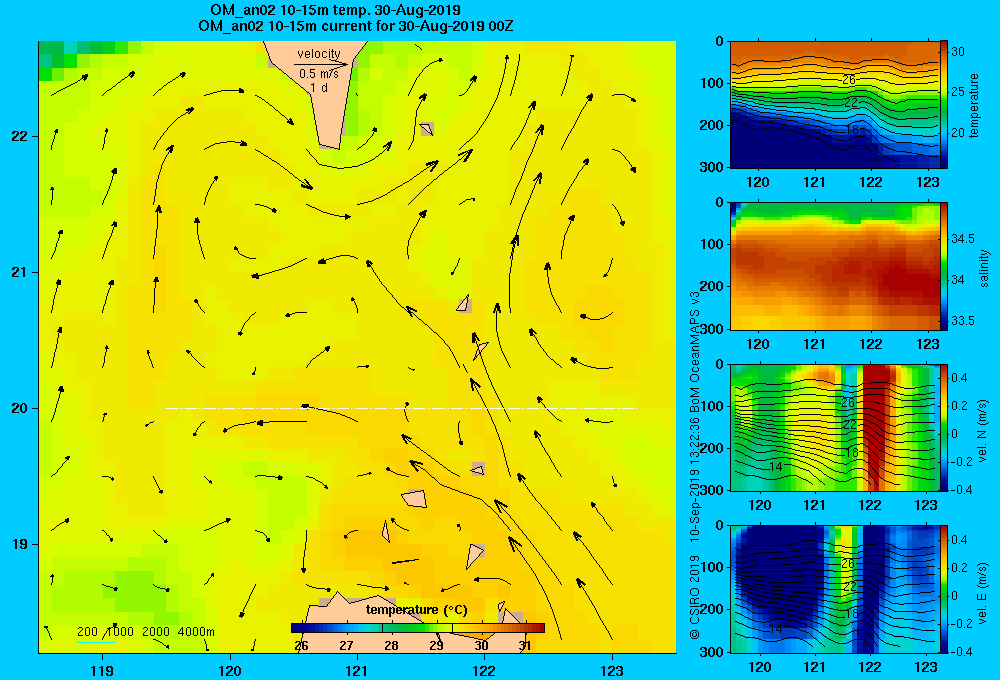
Task: Click the vel. E section's color bar
Action: [x=944, y=589]
